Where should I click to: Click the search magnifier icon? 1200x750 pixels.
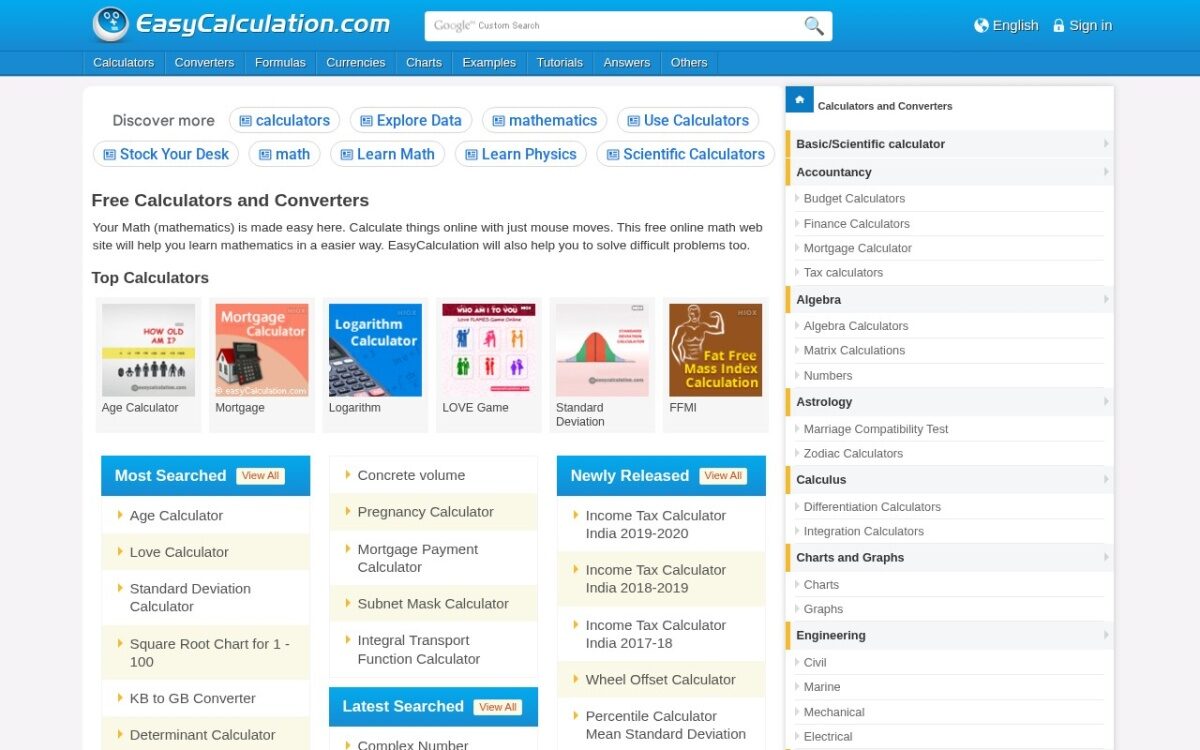click(814, 26)
